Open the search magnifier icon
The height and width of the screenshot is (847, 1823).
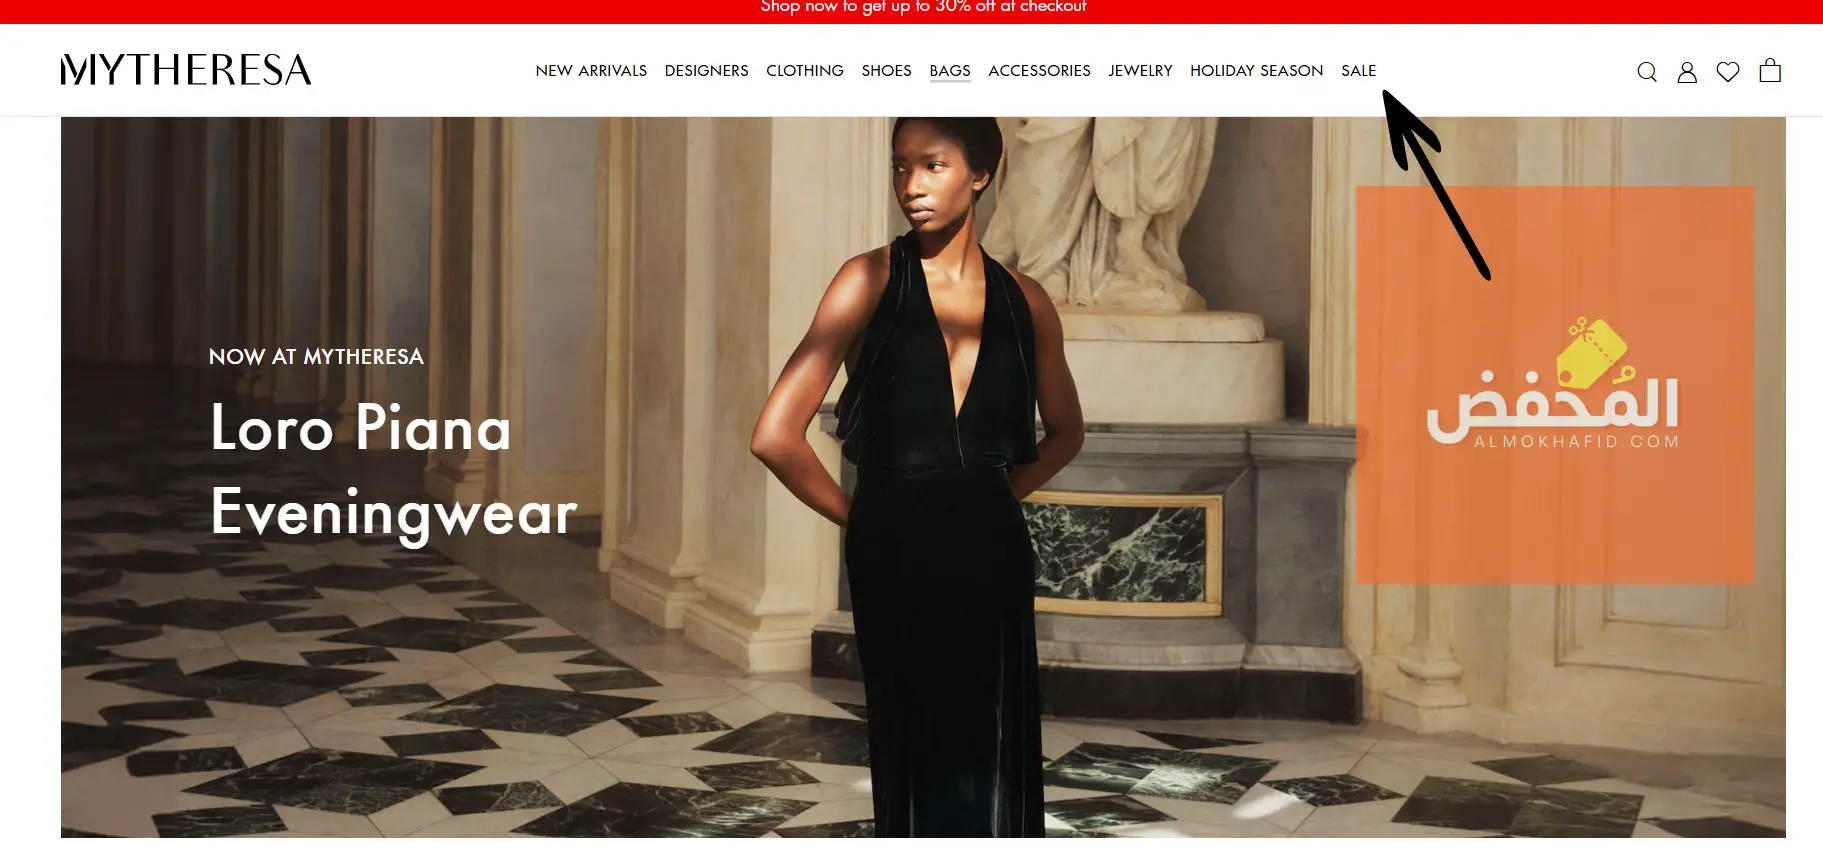[x=1647, y=71]
